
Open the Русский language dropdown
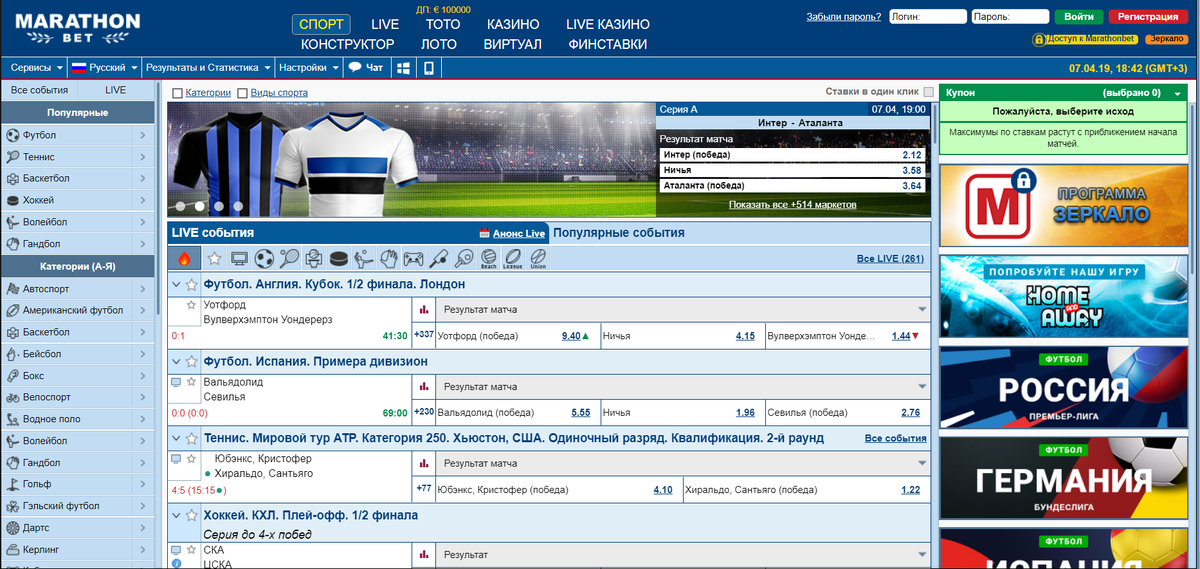tap(104, 68)
